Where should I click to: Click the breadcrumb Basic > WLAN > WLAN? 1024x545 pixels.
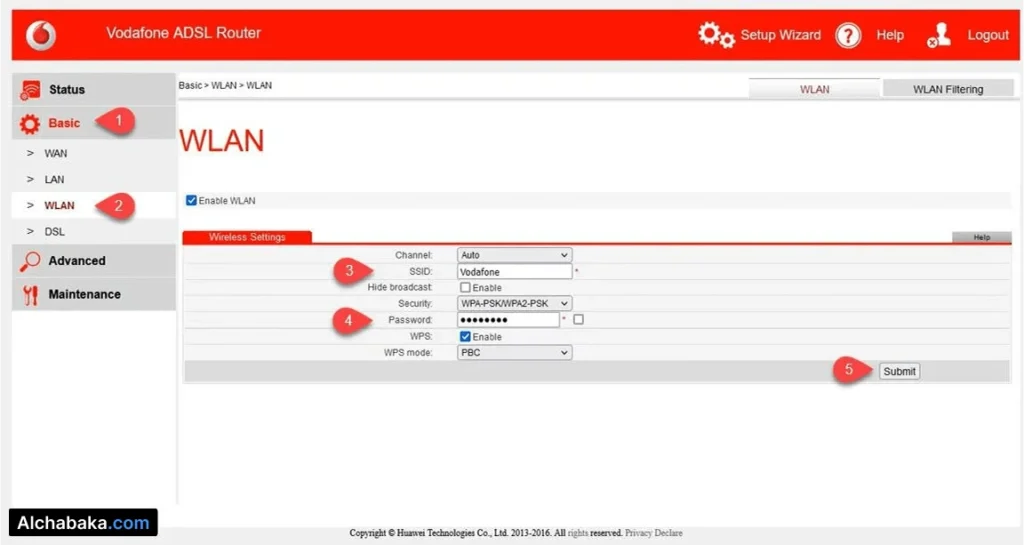225,86
